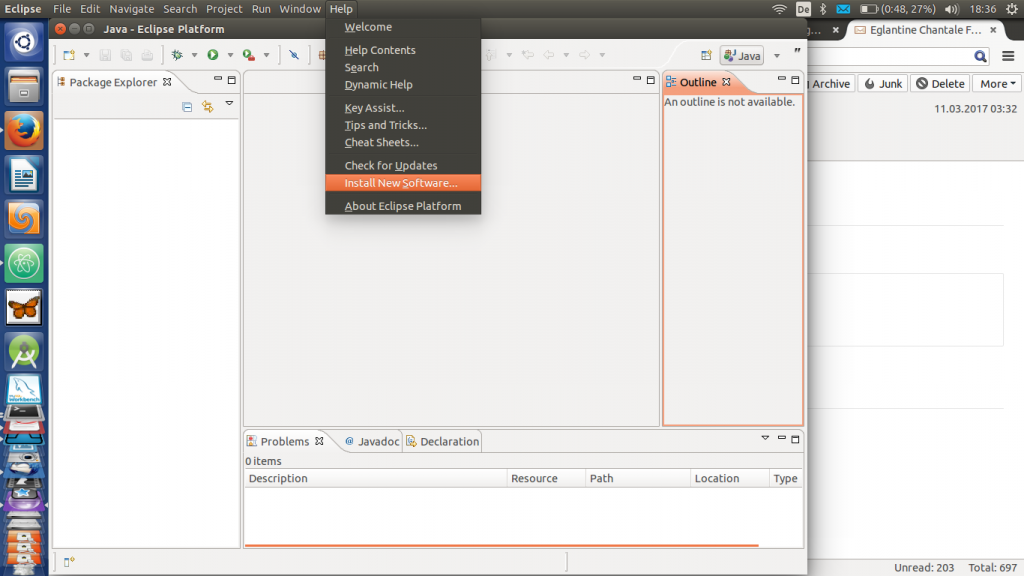Click Archive button in mail window

[831, 84]
